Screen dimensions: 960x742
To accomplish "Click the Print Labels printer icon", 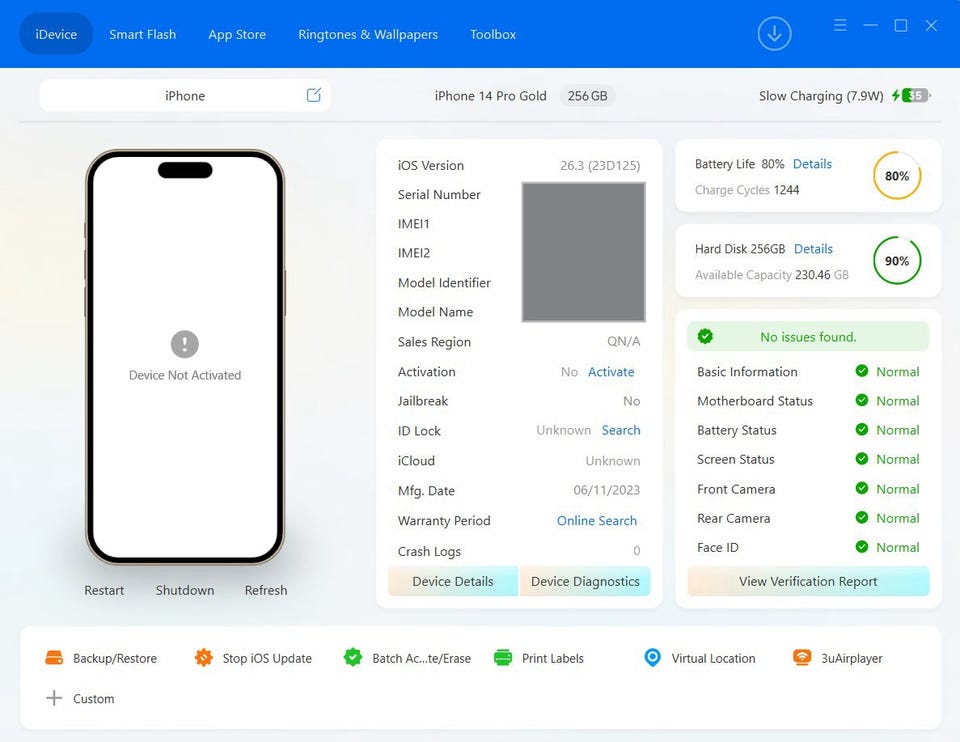I will click(x=503, y=658).
